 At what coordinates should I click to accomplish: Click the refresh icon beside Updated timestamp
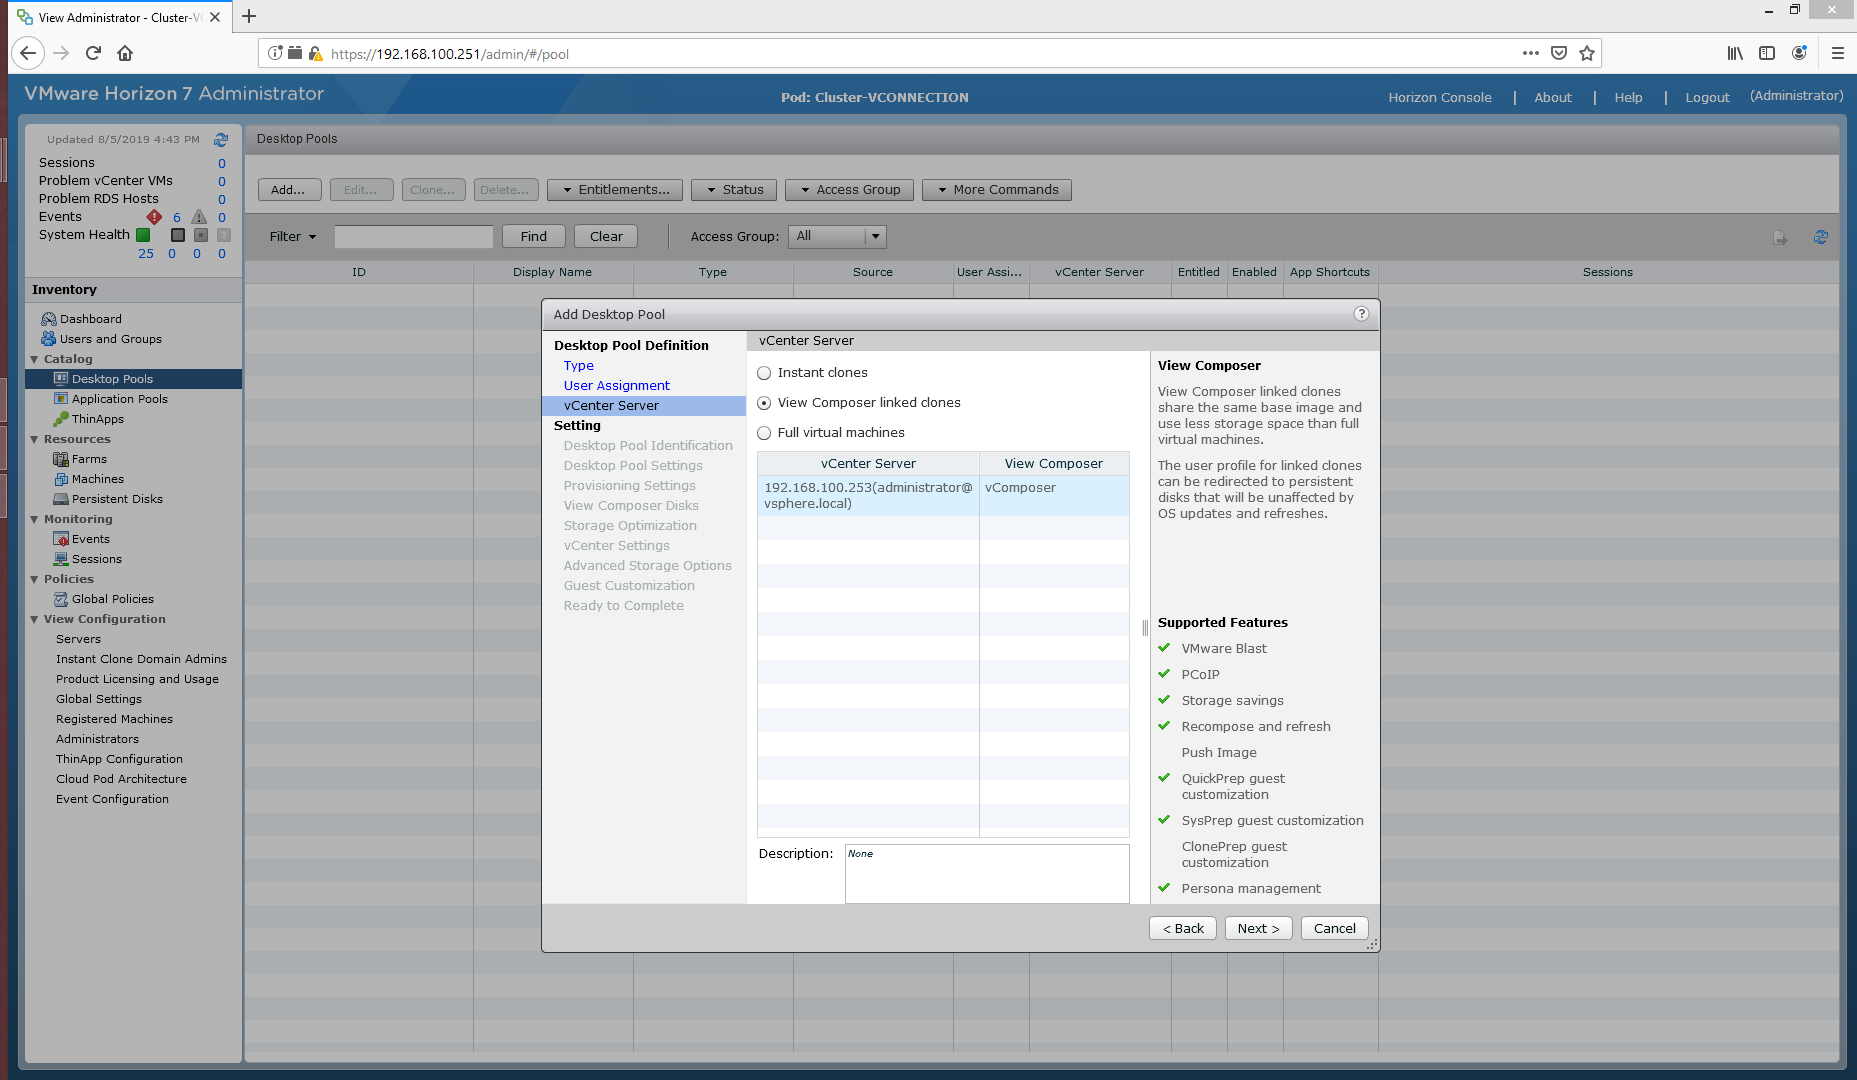point(221,140)
